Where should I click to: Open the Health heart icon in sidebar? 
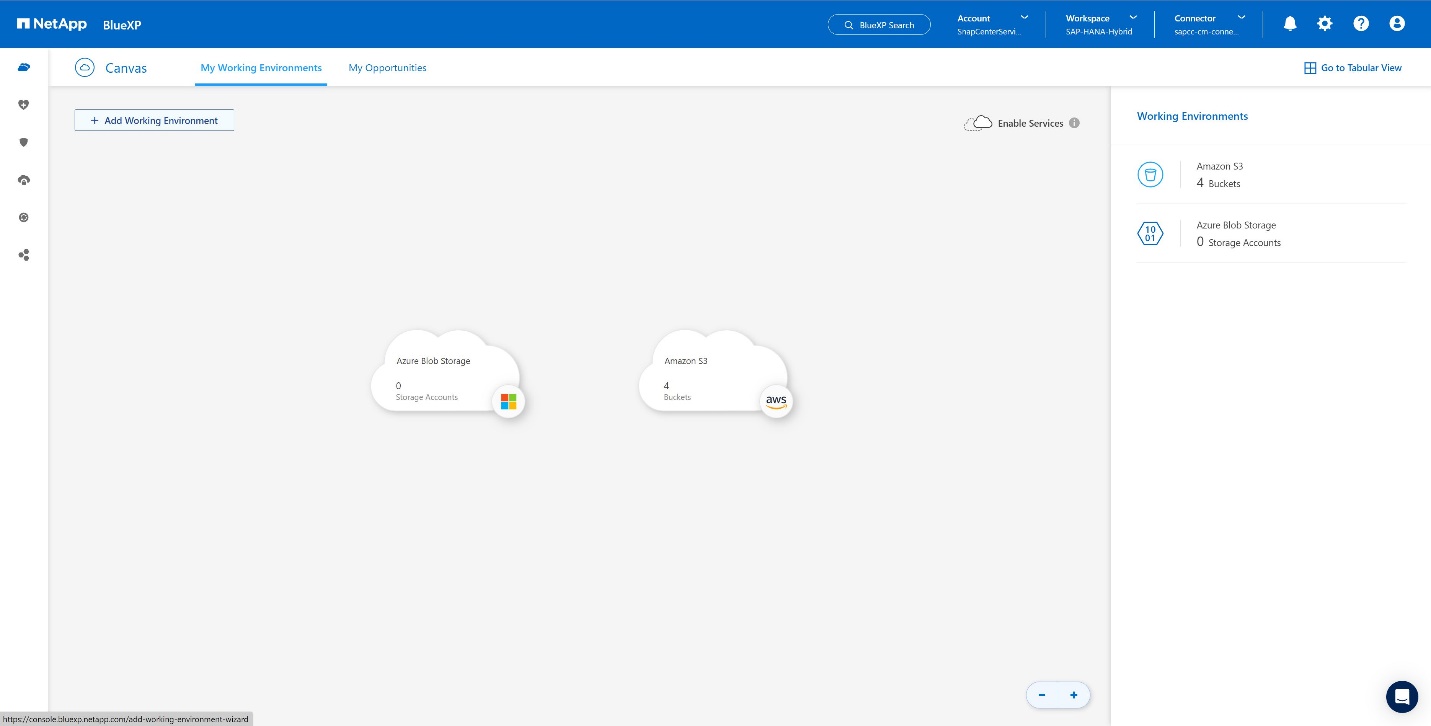coord(24,105)
